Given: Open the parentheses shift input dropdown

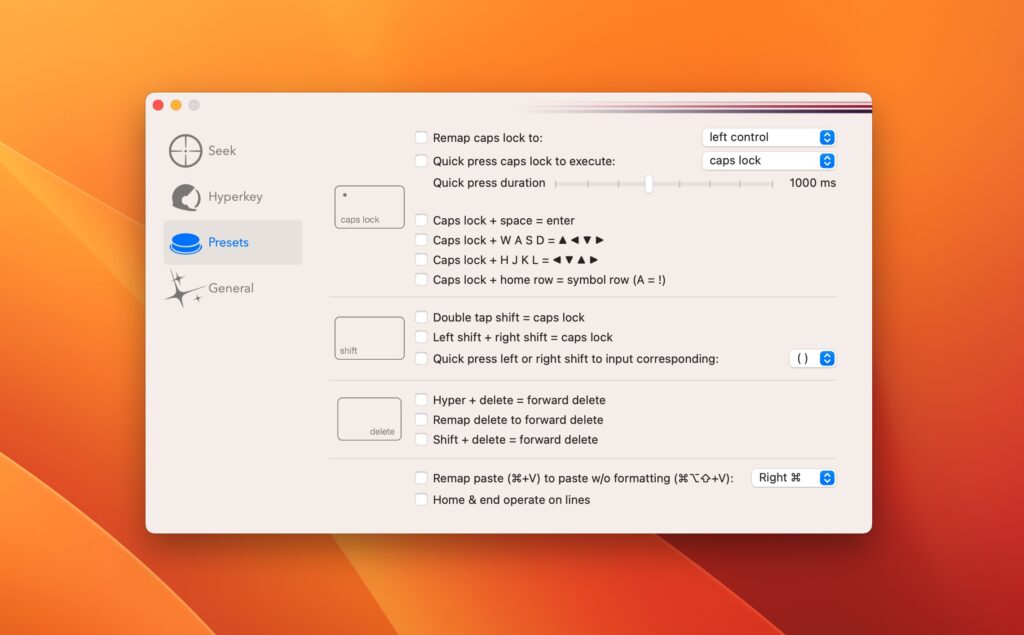Looking at the screenshot, I should pyautogui.click(x=813, y=358).
